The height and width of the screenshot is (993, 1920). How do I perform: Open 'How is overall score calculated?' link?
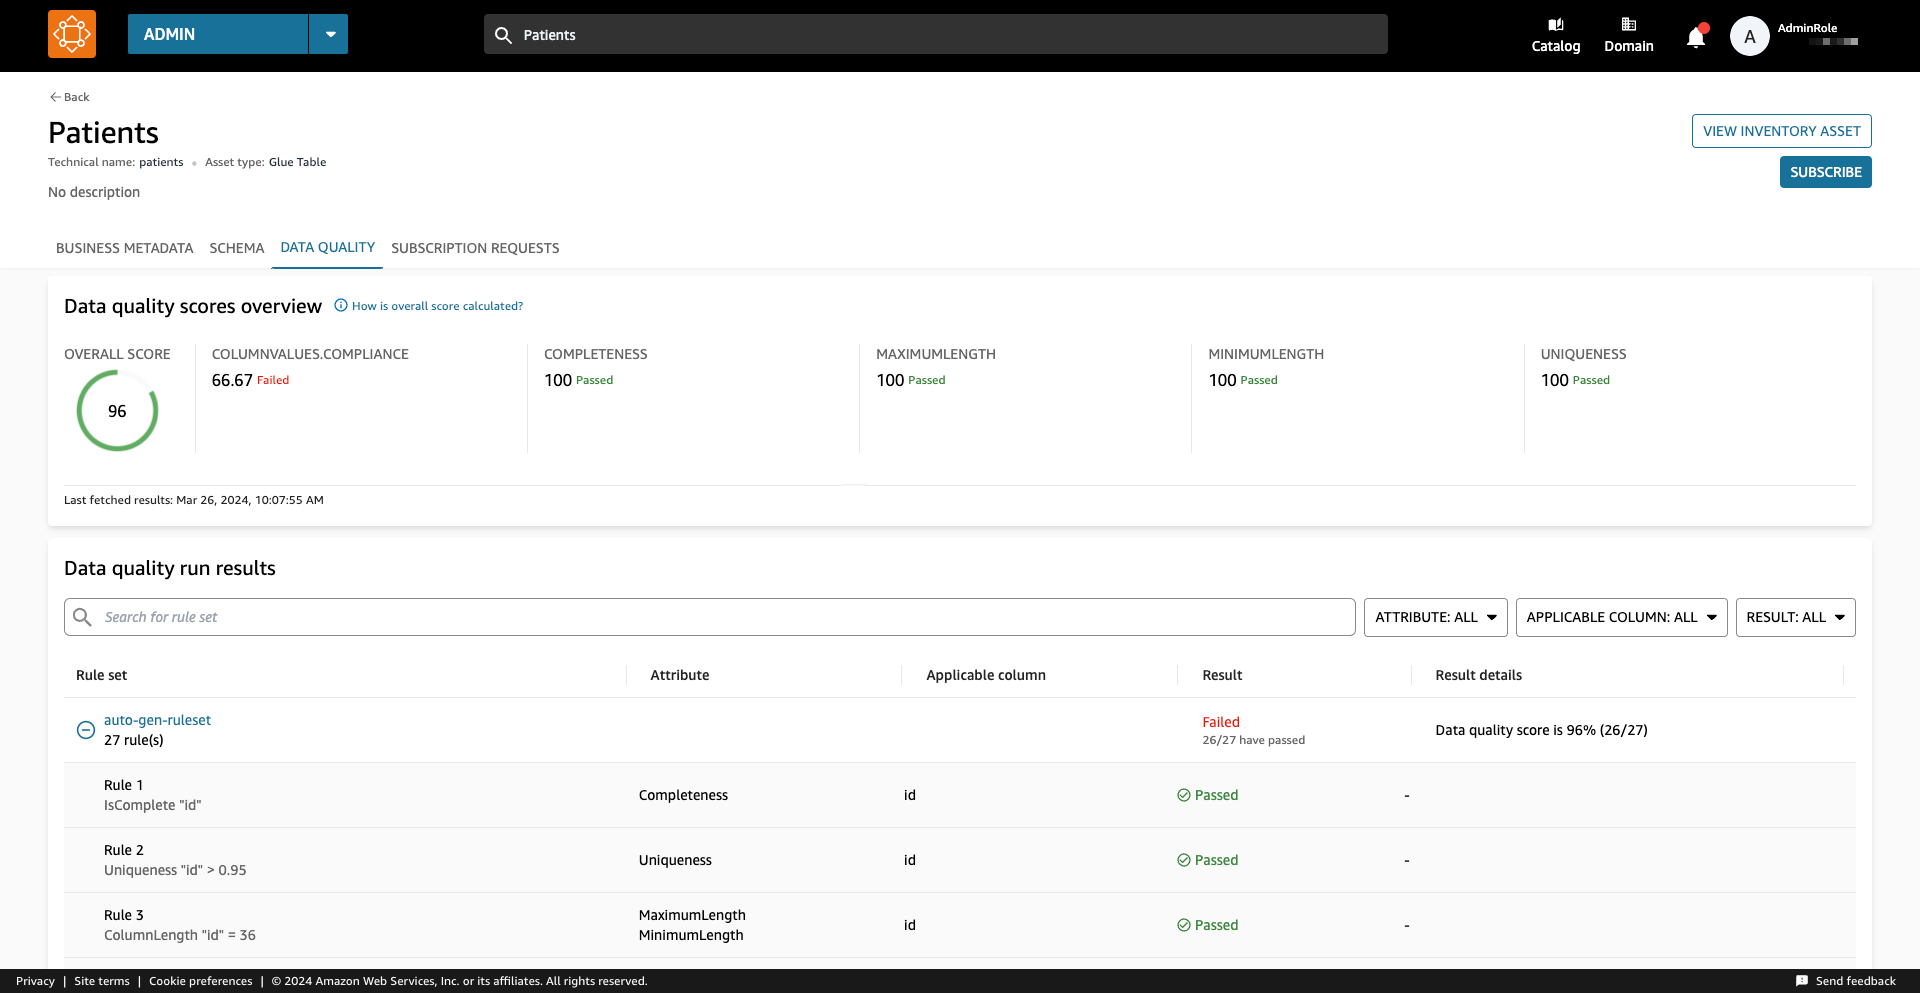tap(437, 306)
